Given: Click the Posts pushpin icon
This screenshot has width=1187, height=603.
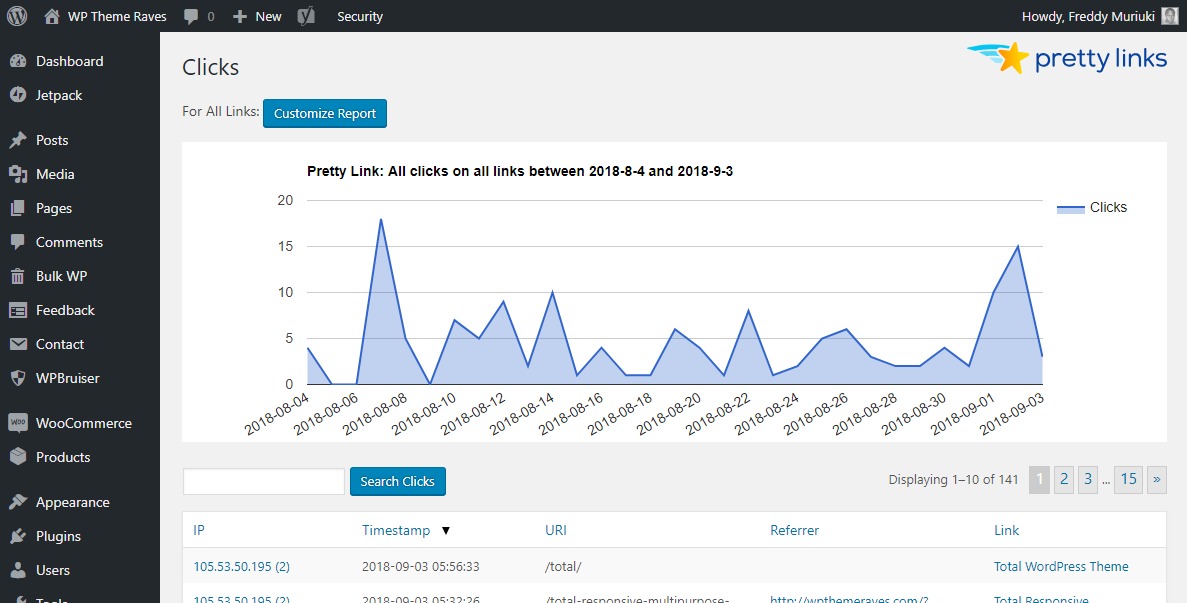Looking at the screenshot, I should pos(18,140).
